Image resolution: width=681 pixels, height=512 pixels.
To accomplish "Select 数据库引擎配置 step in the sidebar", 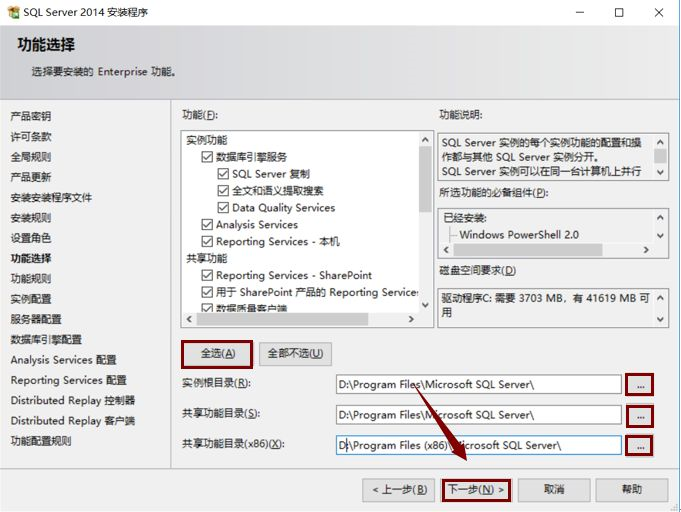I will click(x=46, y=340).
